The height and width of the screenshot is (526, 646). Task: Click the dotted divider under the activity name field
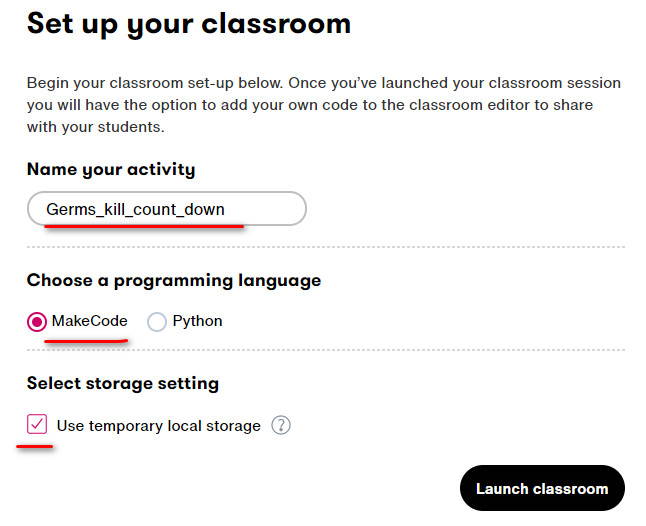point(326,247)
